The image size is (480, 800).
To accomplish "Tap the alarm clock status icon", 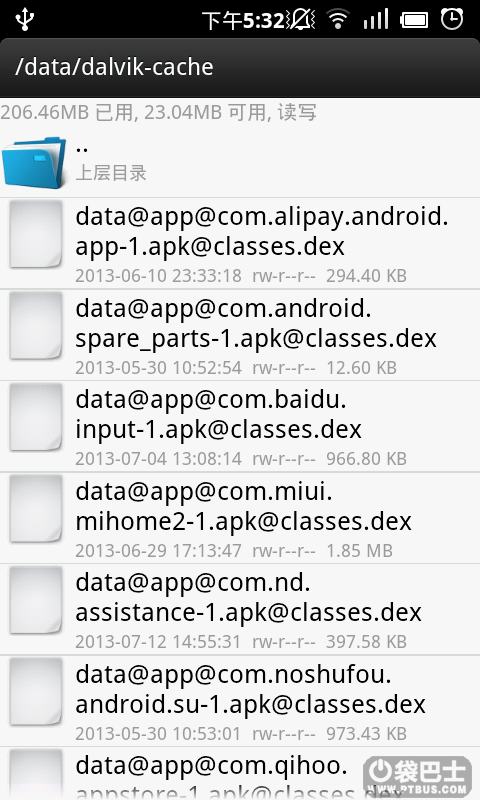I will coord(452,19).
